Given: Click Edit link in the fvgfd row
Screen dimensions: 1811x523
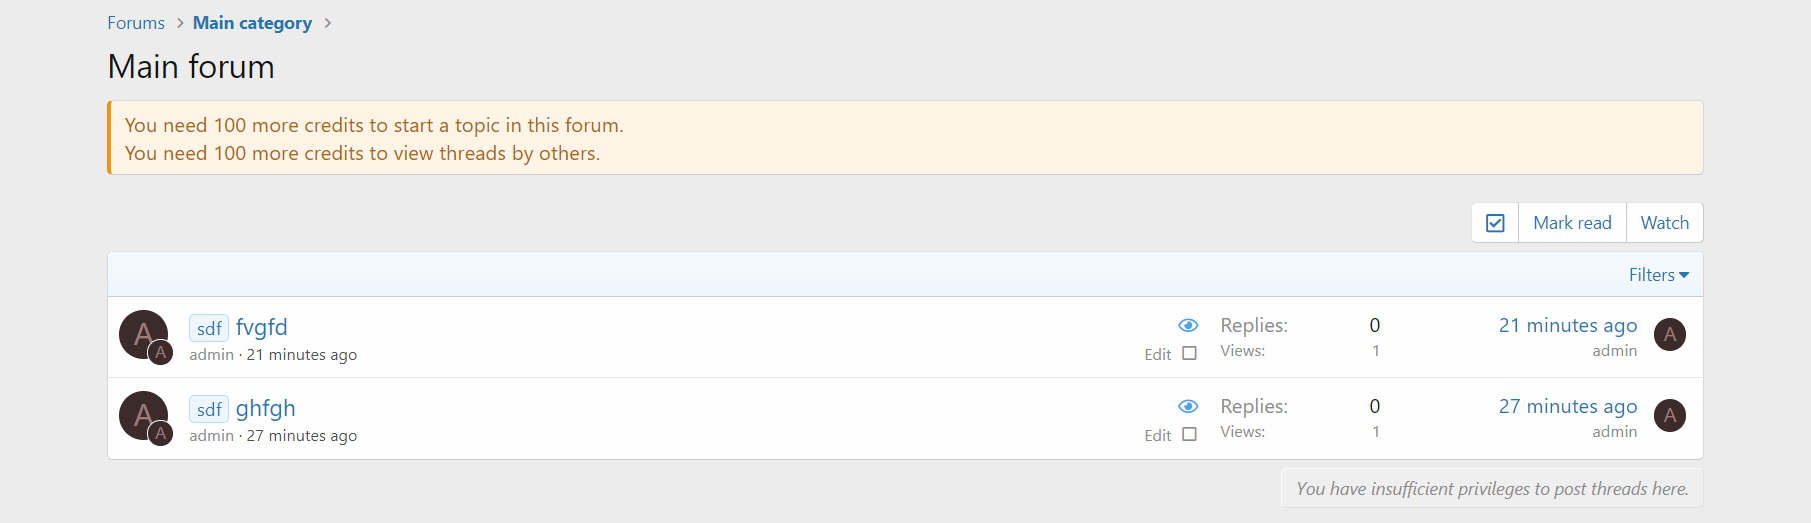Looking at the screenshot, I should point(1157,354).
